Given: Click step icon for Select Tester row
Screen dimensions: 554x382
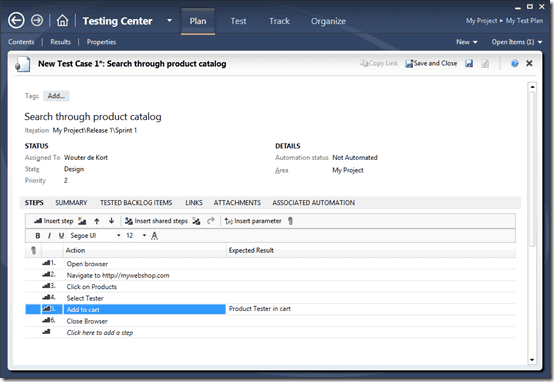Looking at the screenshot, I should pyautogui.click(x=46, y=297).
